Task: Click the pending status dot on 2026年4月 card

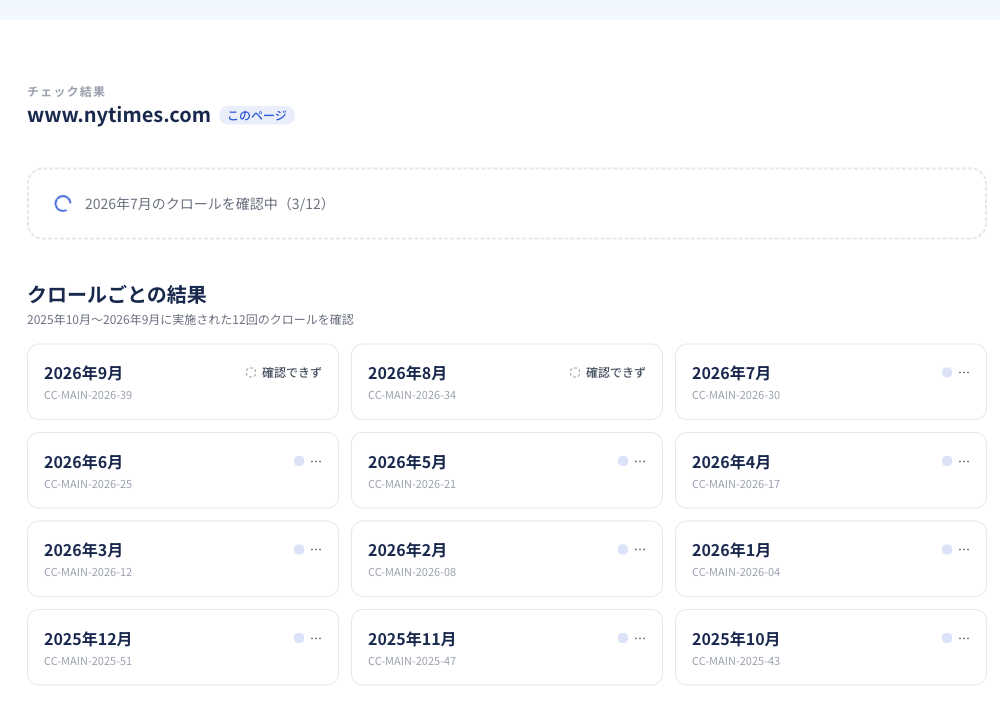Action: click(947, 461)
